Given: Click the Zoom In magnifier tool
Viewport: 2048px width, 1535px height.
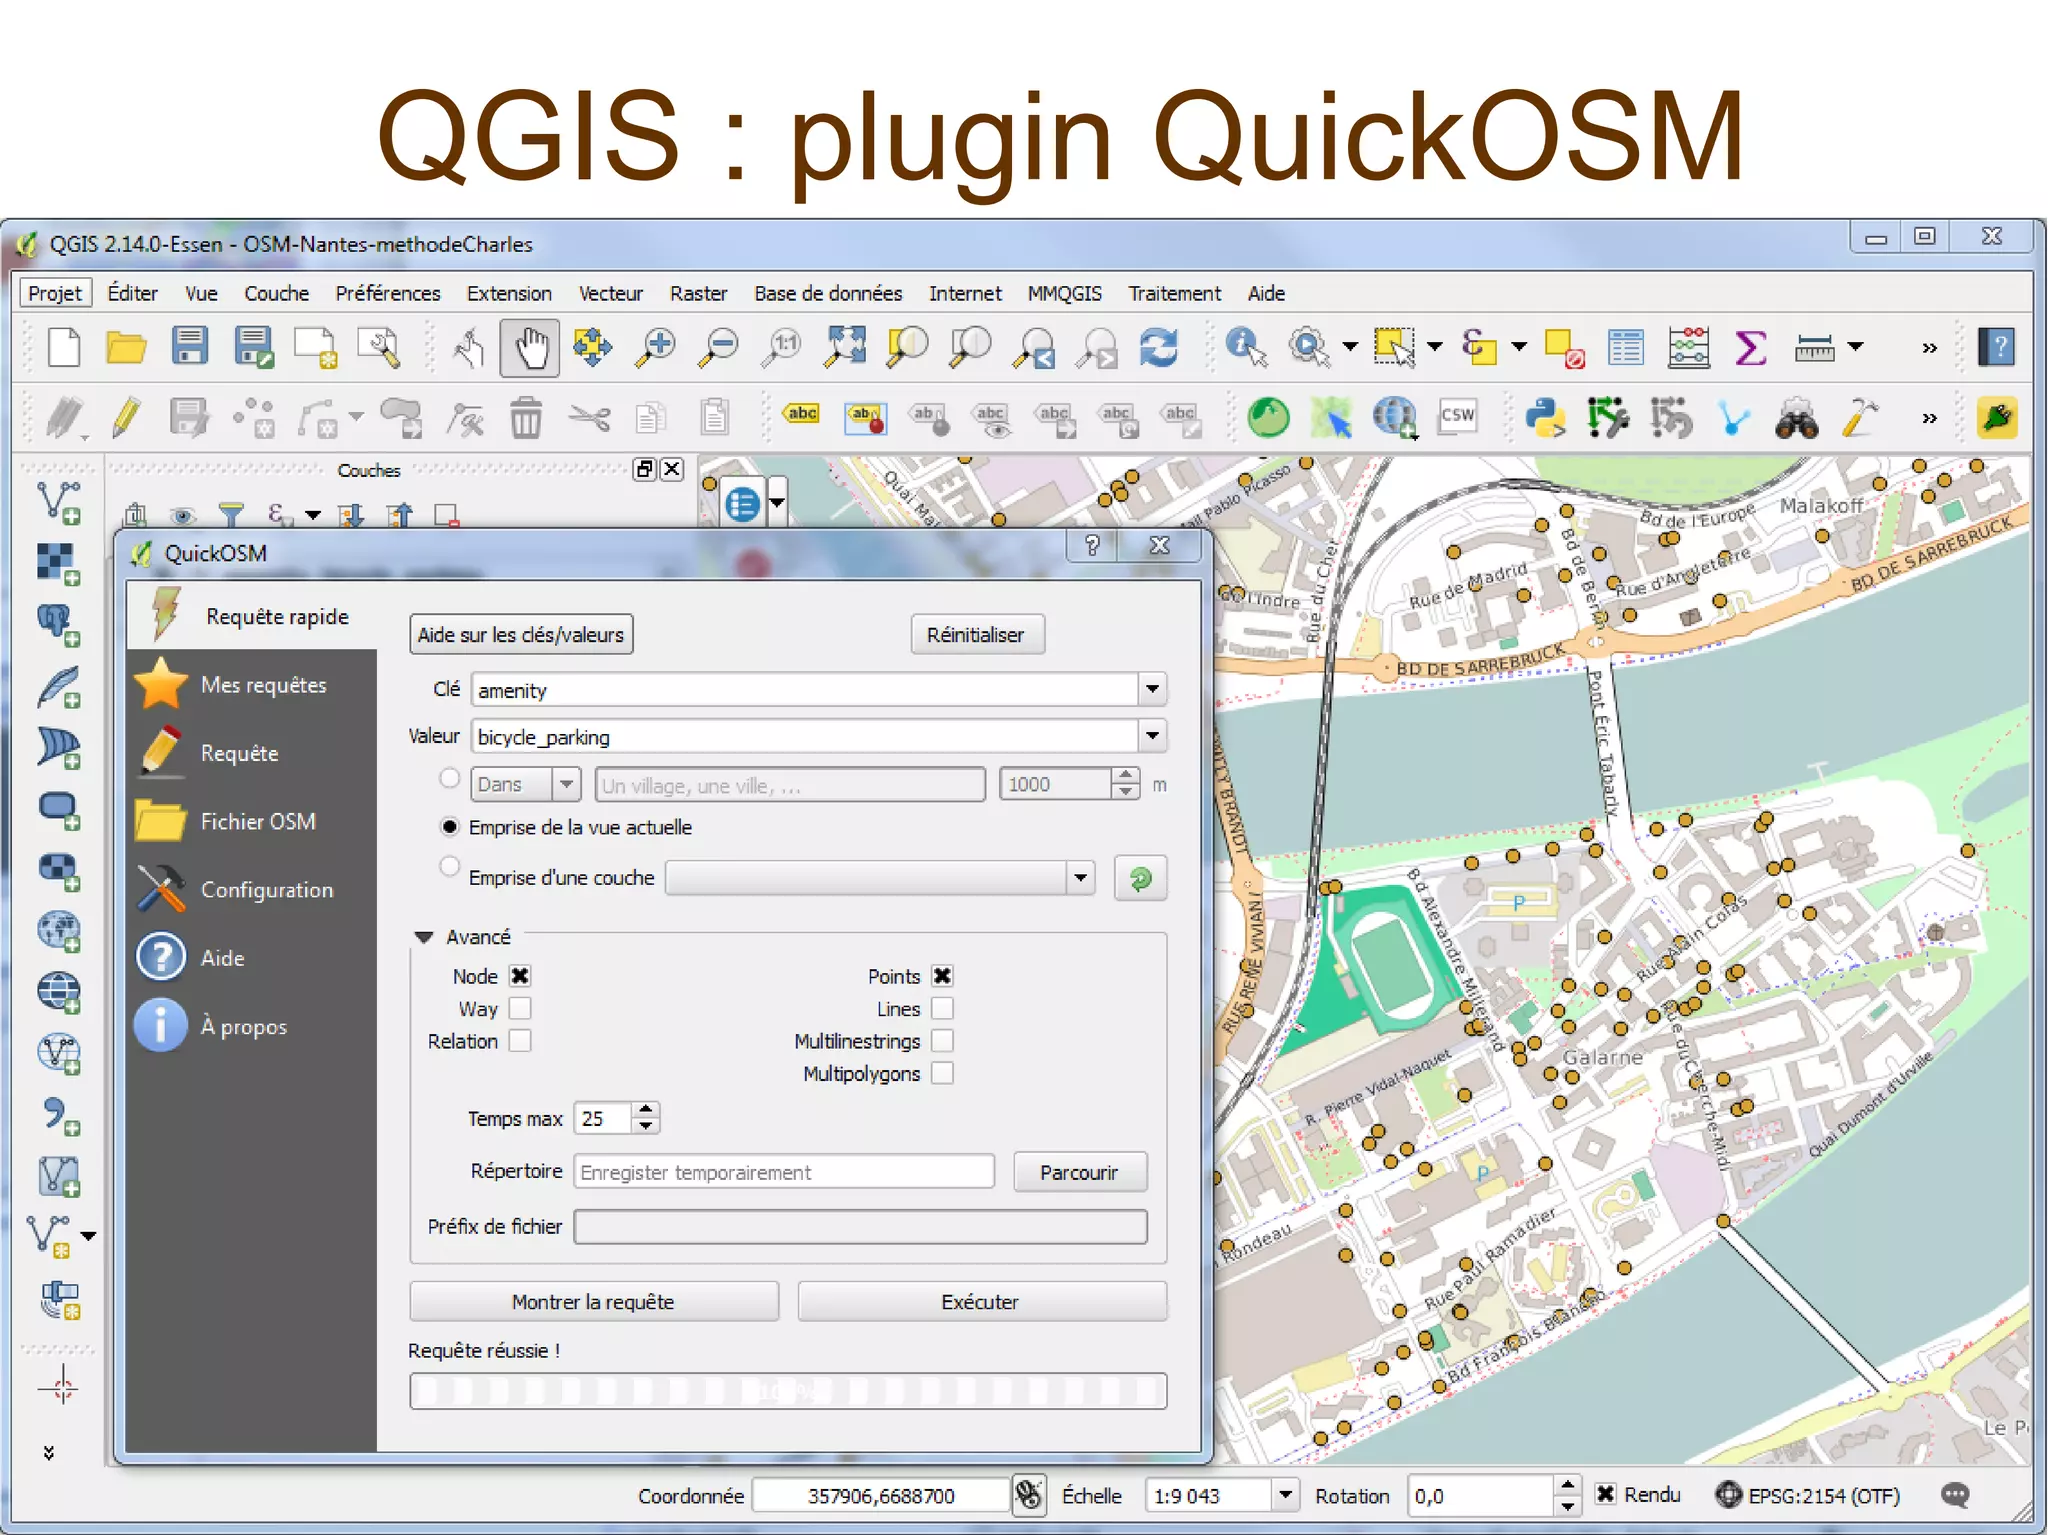Looking at the screenshot, I should 656,348.
